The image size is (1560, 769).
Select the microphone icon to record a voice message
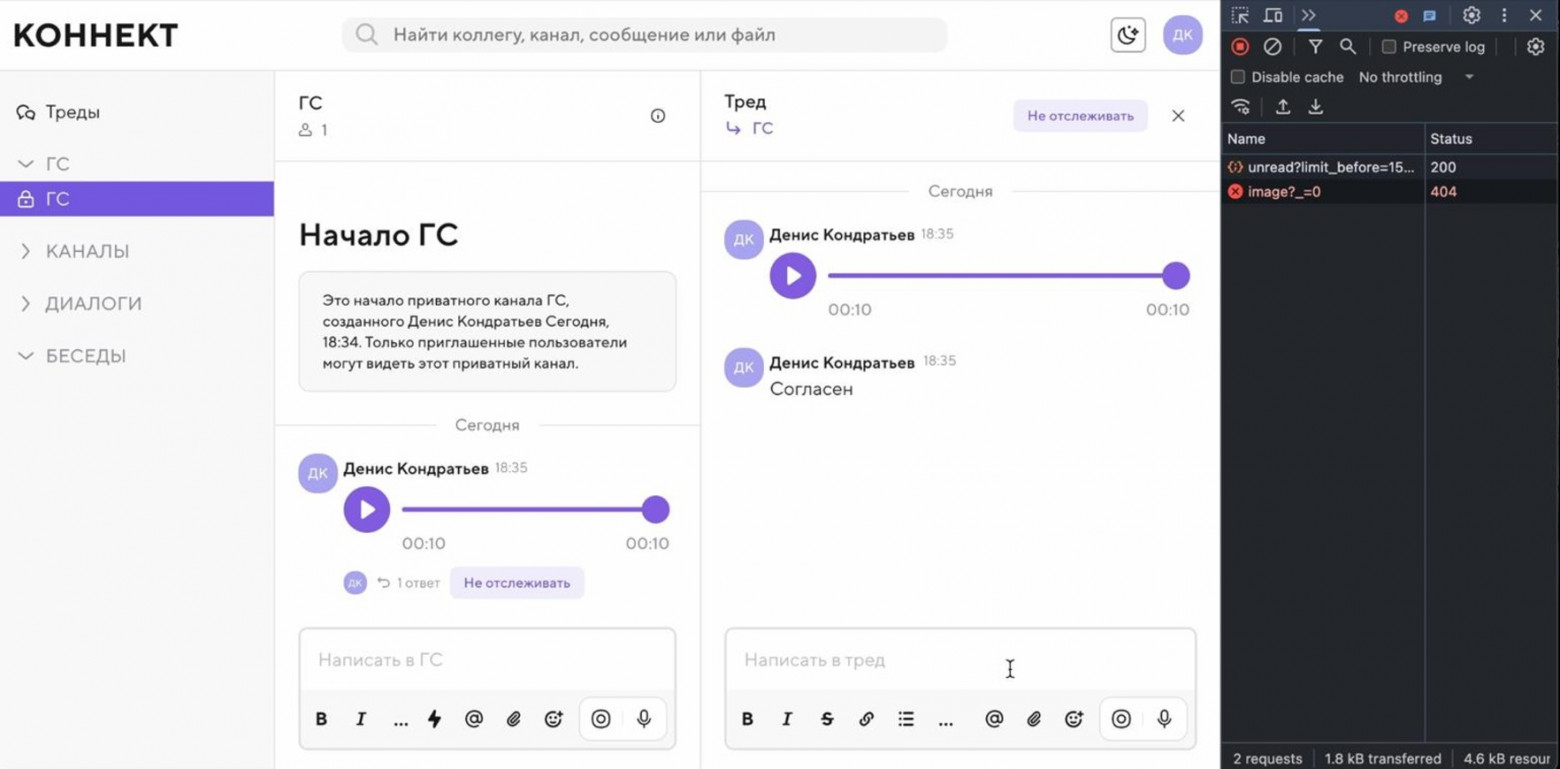(x=1163, y=718)
